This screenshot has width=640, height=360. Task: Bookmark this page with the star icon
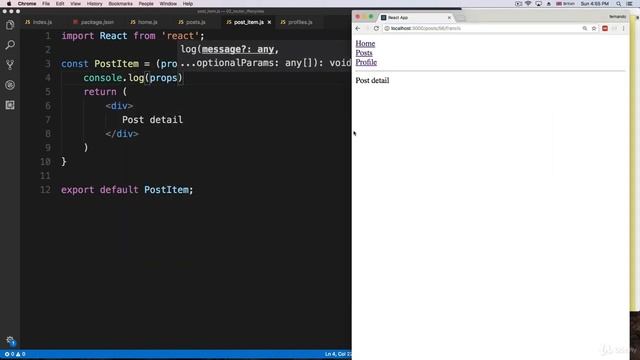click(x=594, y=29)
